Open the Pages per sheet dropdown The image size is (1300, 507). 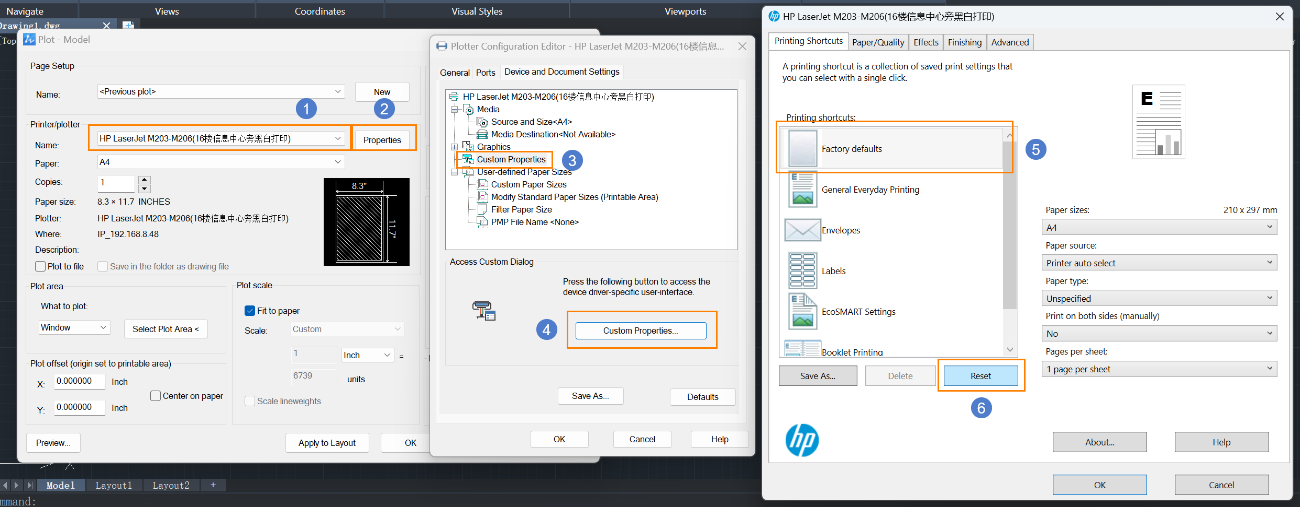pos(1269,369)
